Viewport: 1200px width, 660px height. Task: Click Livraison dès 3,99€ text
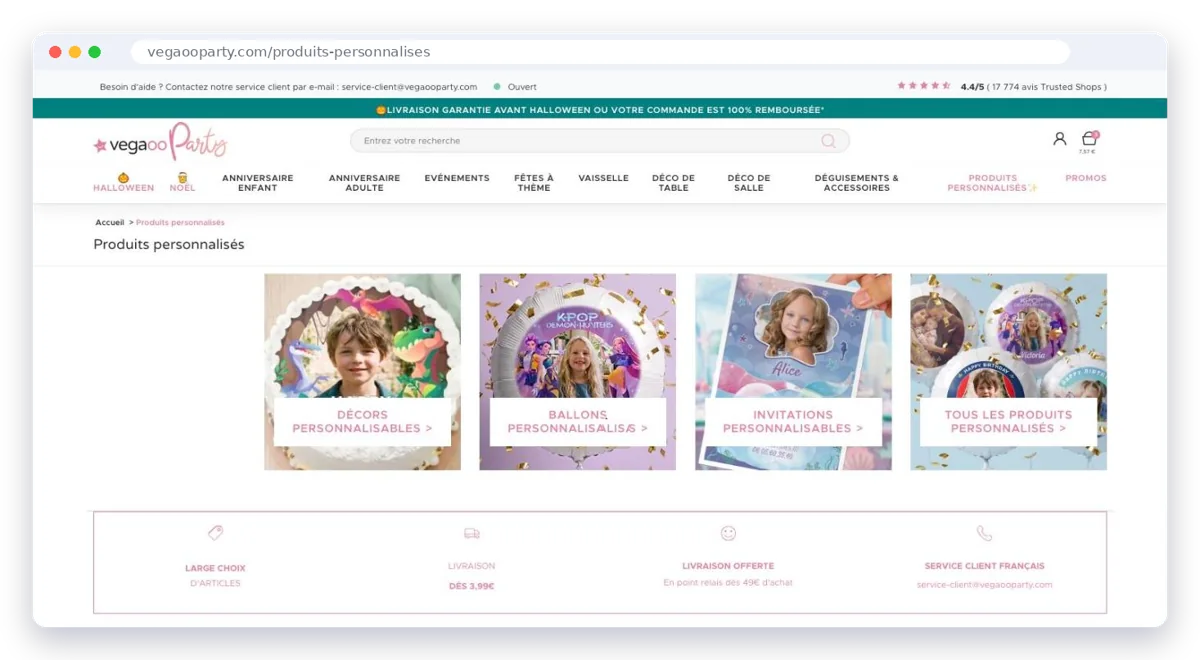pyautogui.click(x=471, y=576)
